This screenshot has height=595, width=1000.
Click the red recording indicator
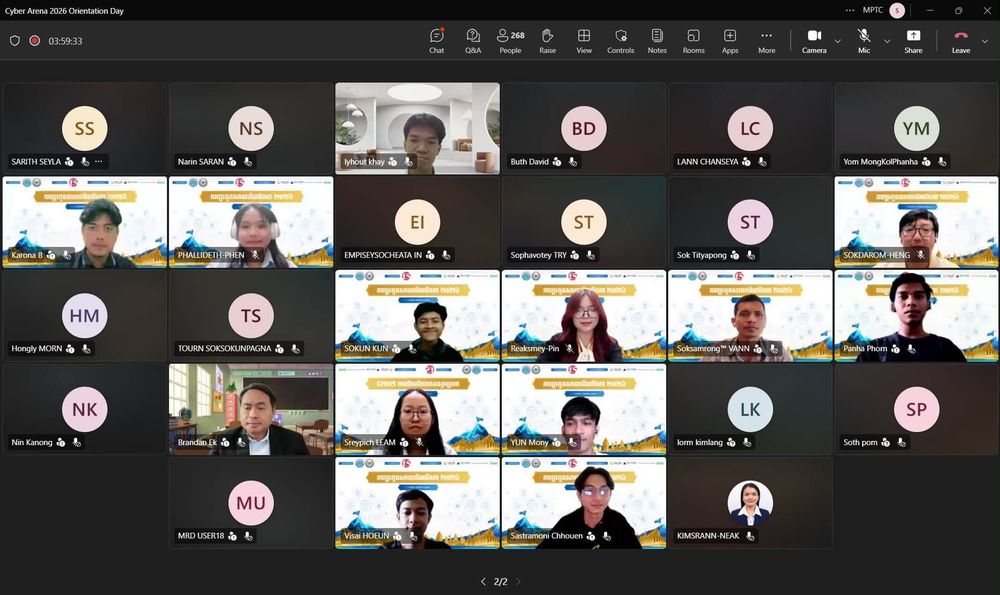click(x=34, y=41)
